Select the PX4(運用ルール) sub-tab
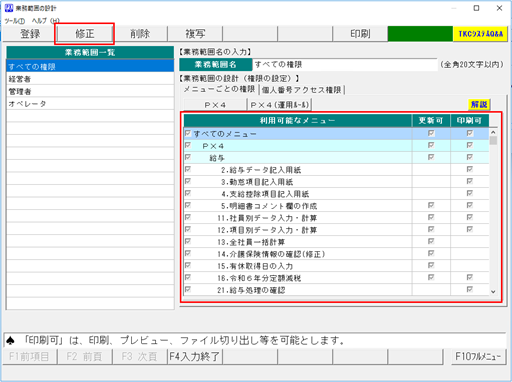 coord(280,105)
